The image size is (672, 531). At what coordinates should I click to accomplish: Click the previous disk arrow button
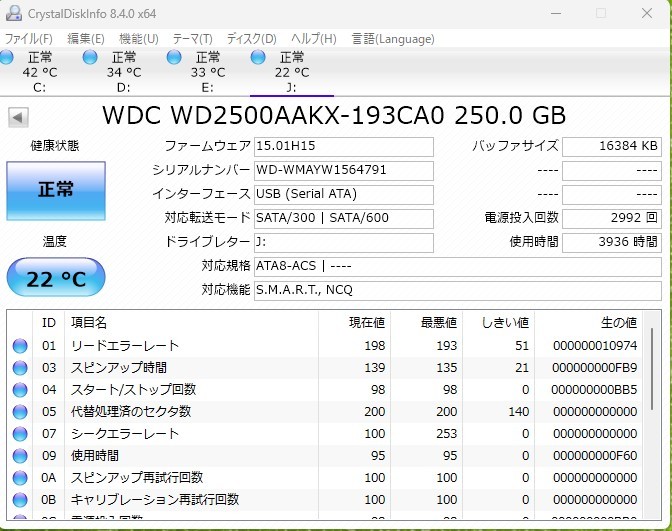point(18,117)
